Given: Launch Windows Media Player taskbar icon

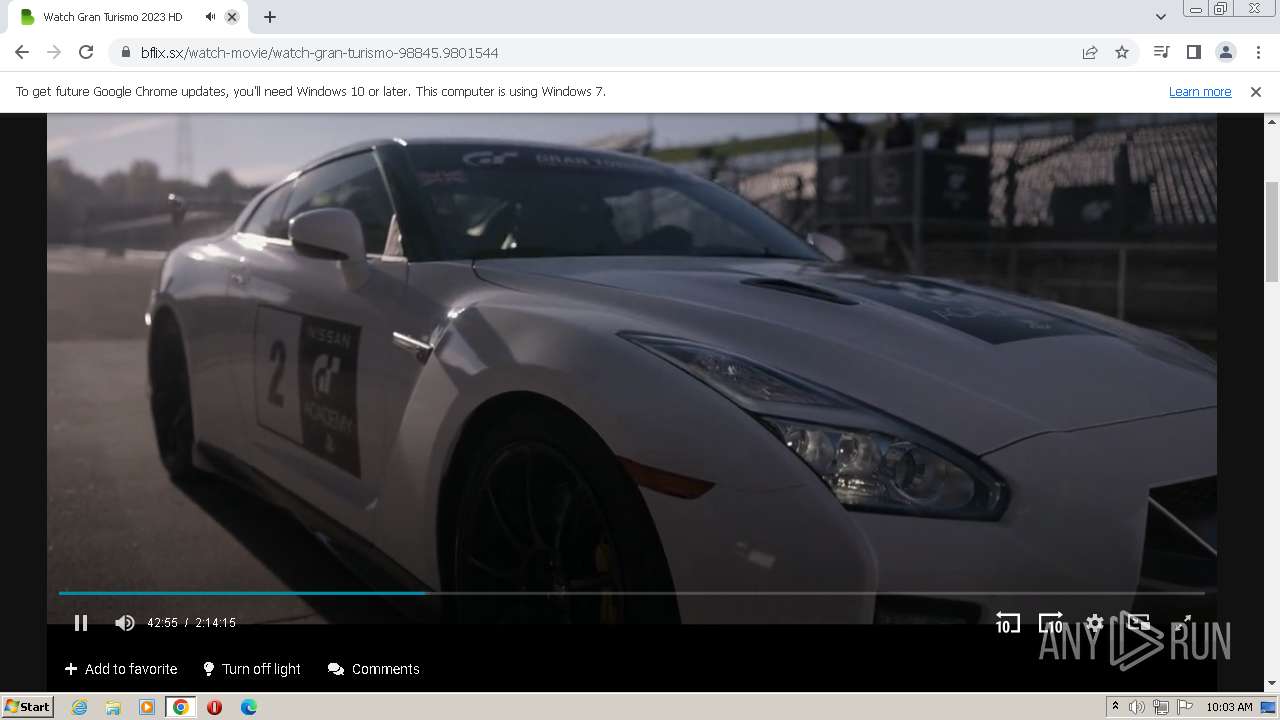Looking at the screenshot, I should (147, 707).
